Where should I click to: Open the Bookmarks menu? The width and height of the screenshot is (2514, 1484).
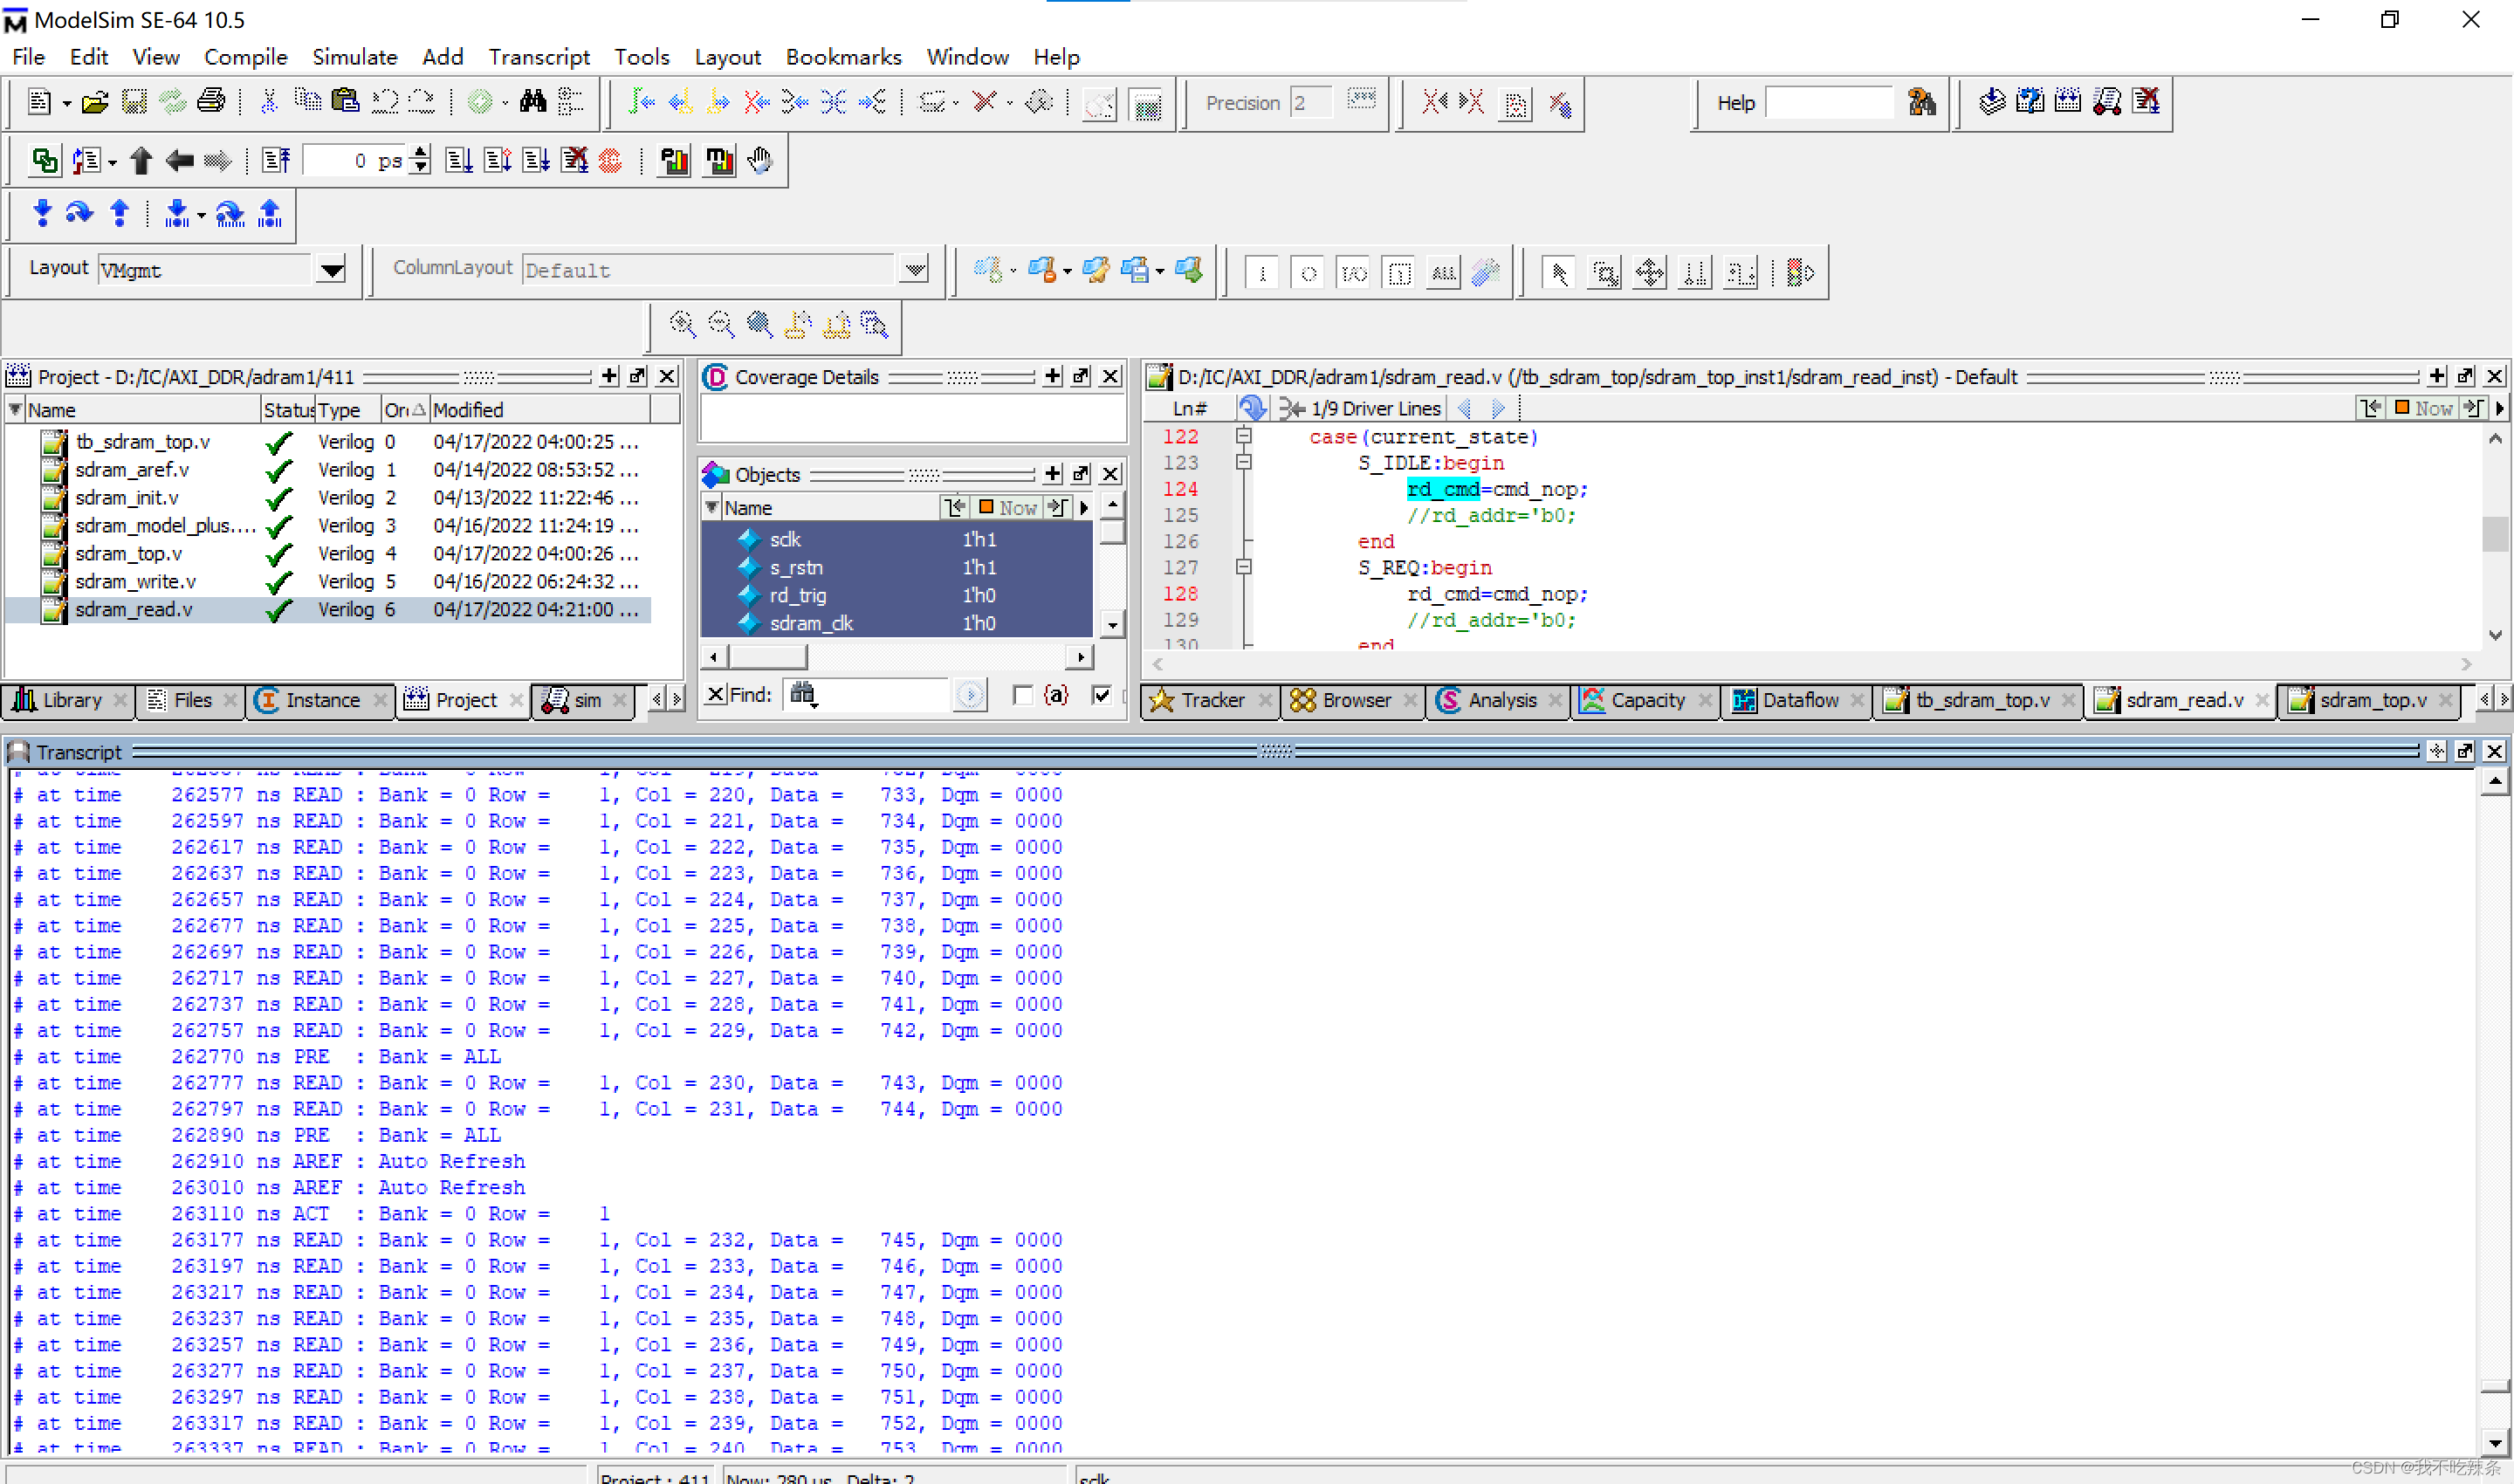843,57
